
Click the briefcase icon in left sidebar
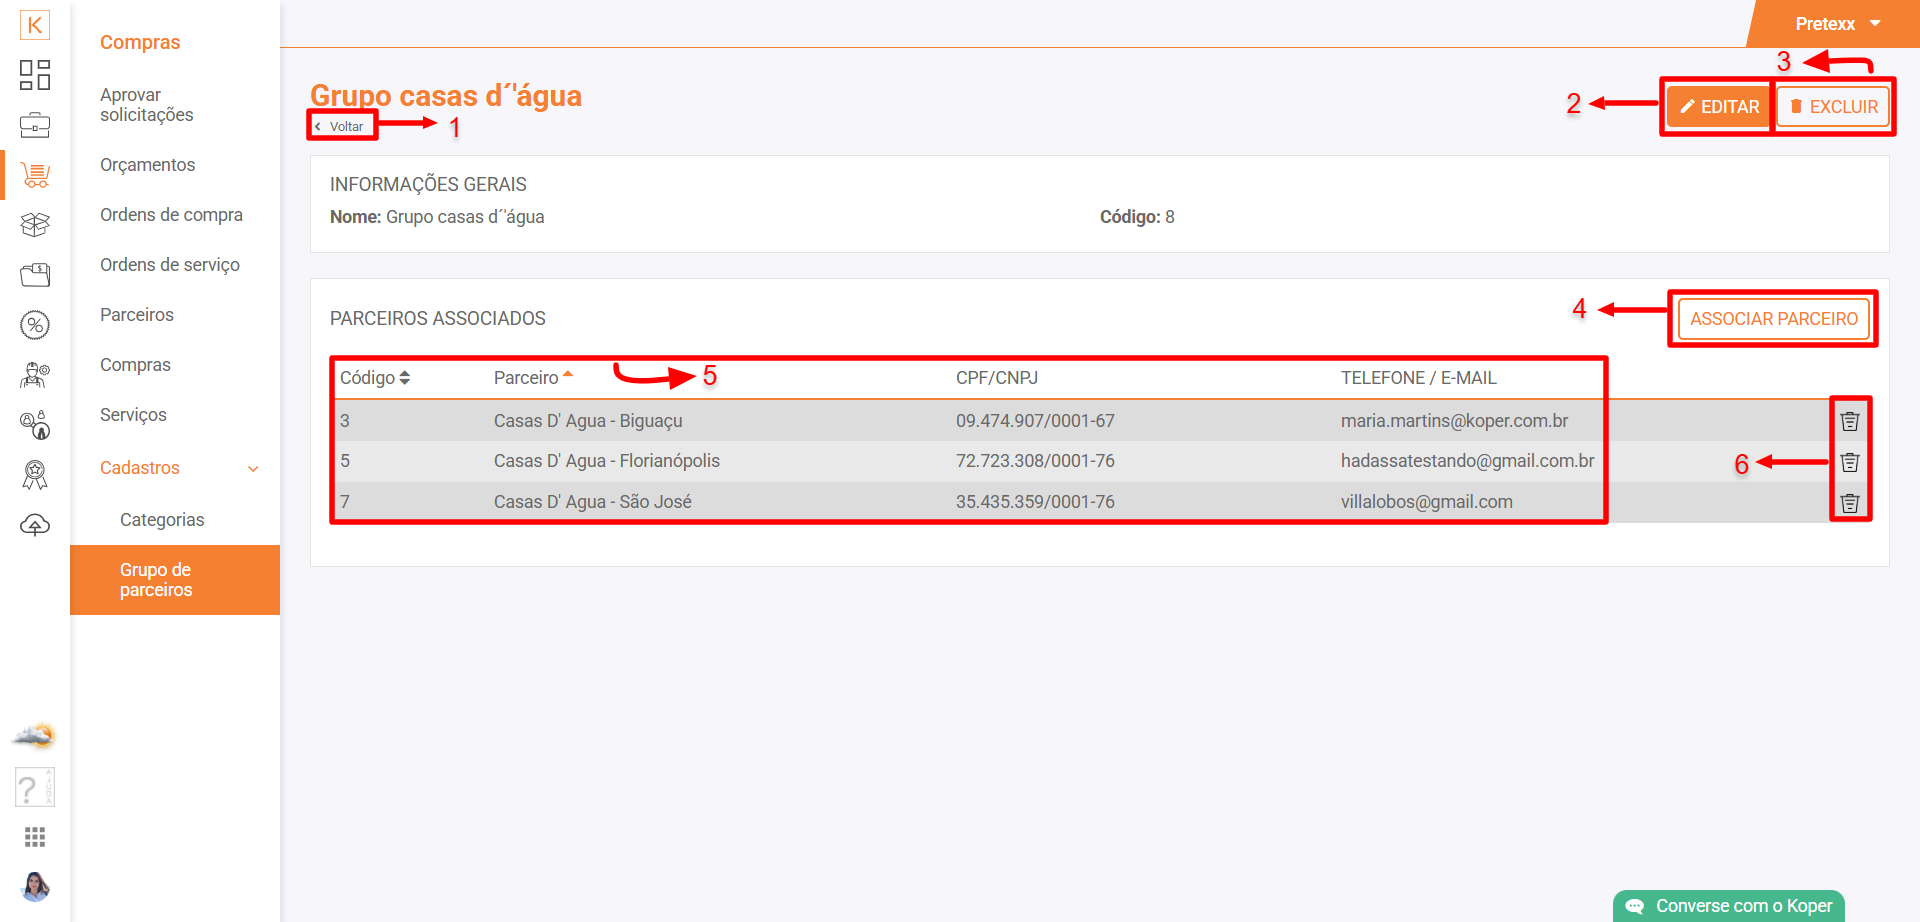35,126
